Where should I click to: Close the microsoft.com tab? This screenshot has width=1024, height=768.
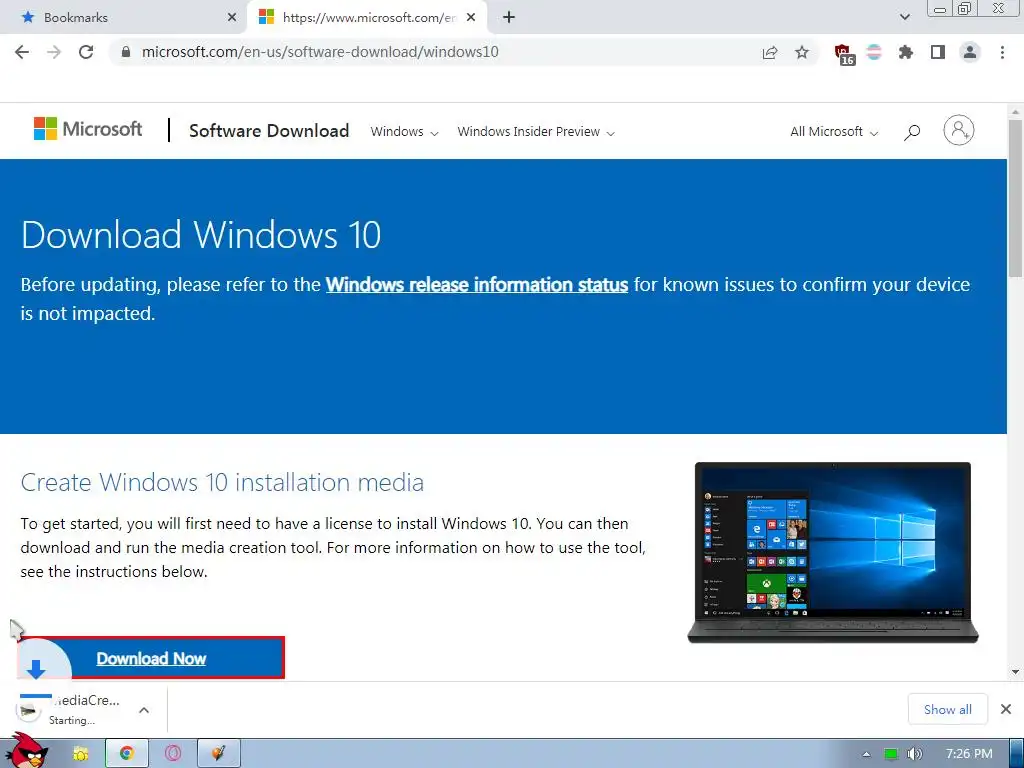(x=471, y=18)
